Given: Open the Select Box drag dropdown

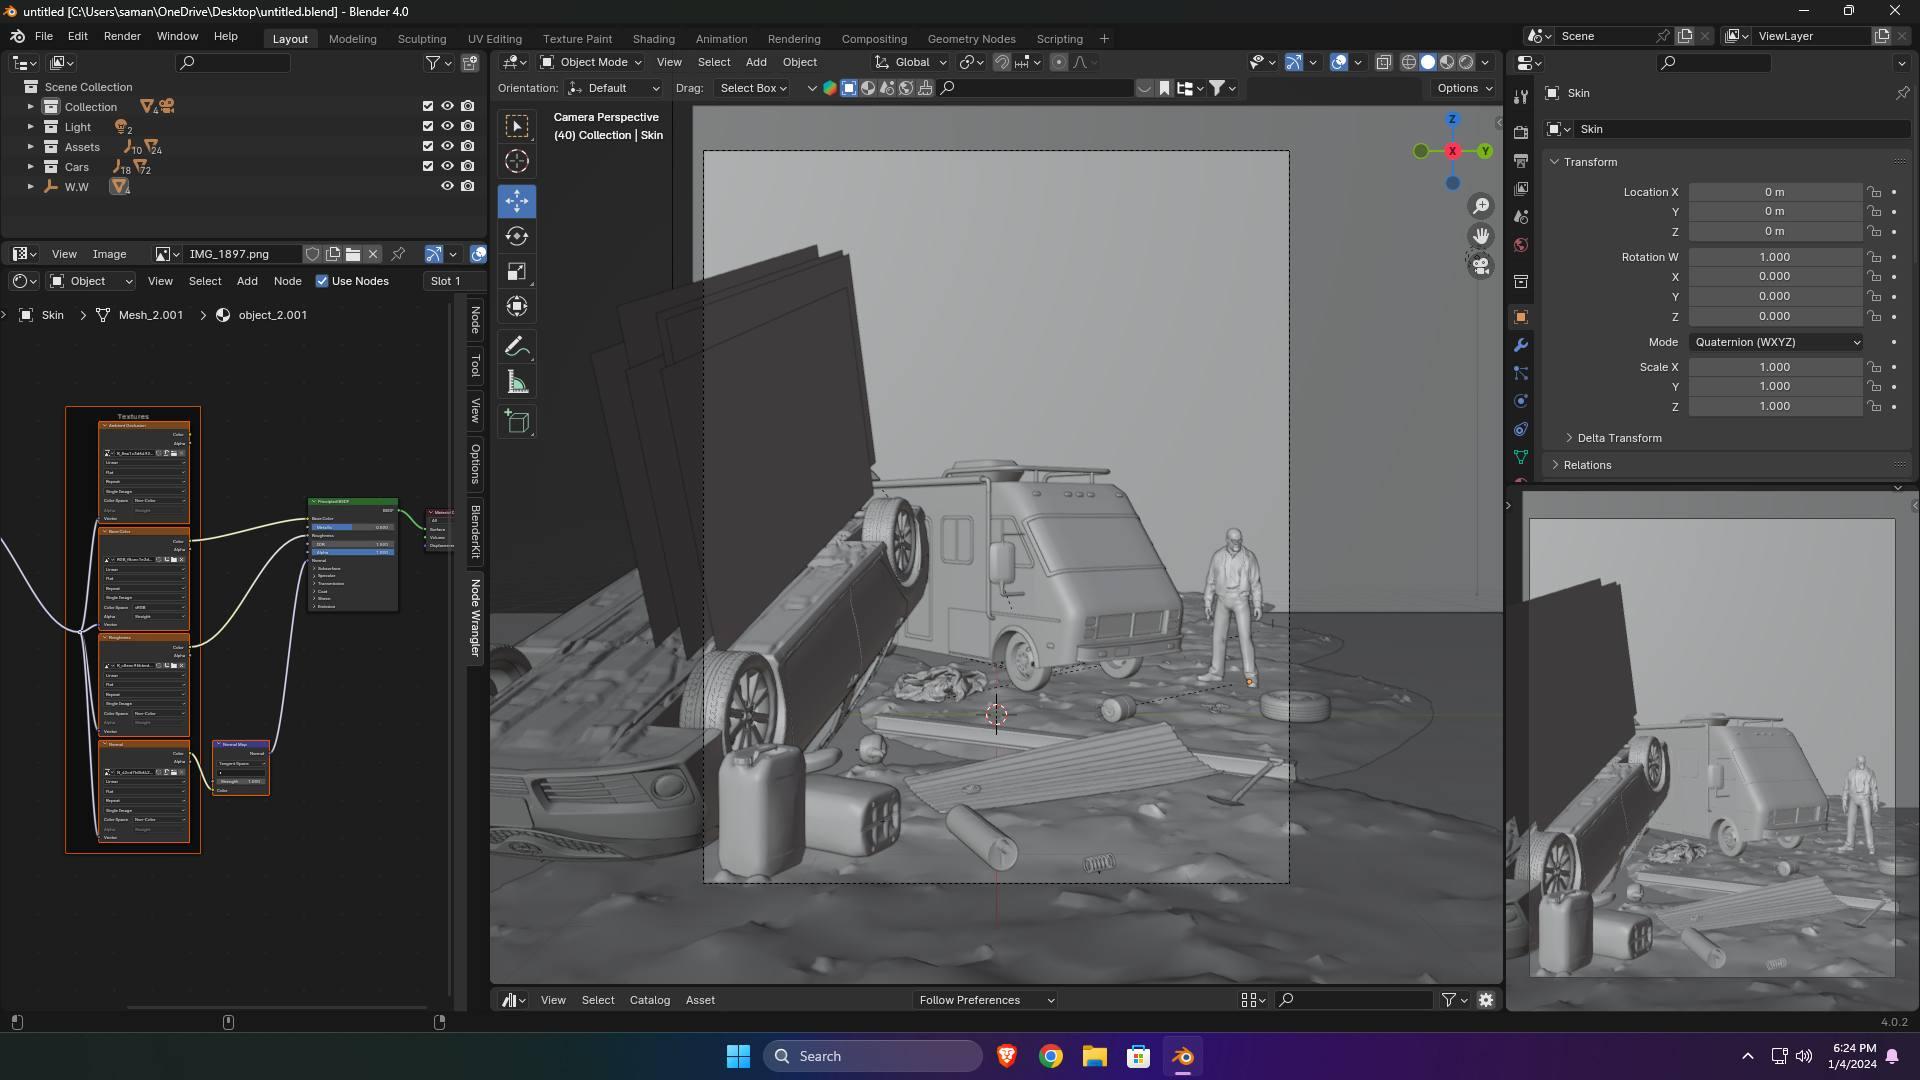Looking at the screenshot, I should [753, 88].
